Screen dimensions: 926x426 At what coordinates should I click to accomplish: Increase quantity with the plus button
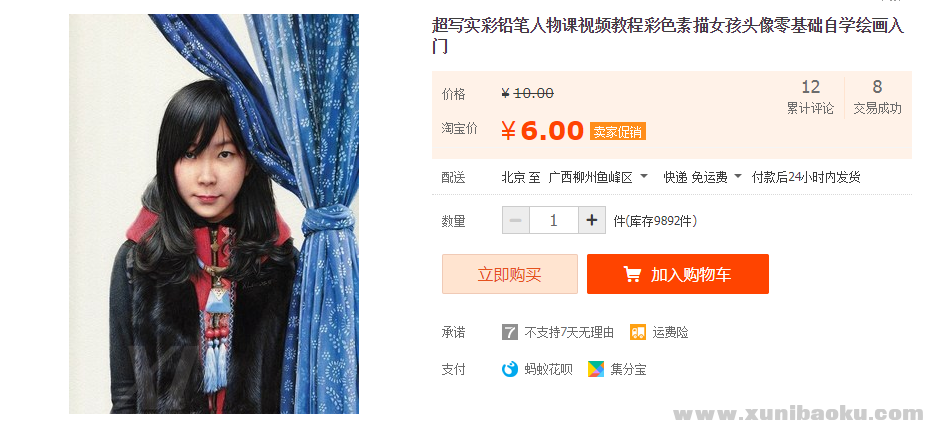click(x=592, y=220)
